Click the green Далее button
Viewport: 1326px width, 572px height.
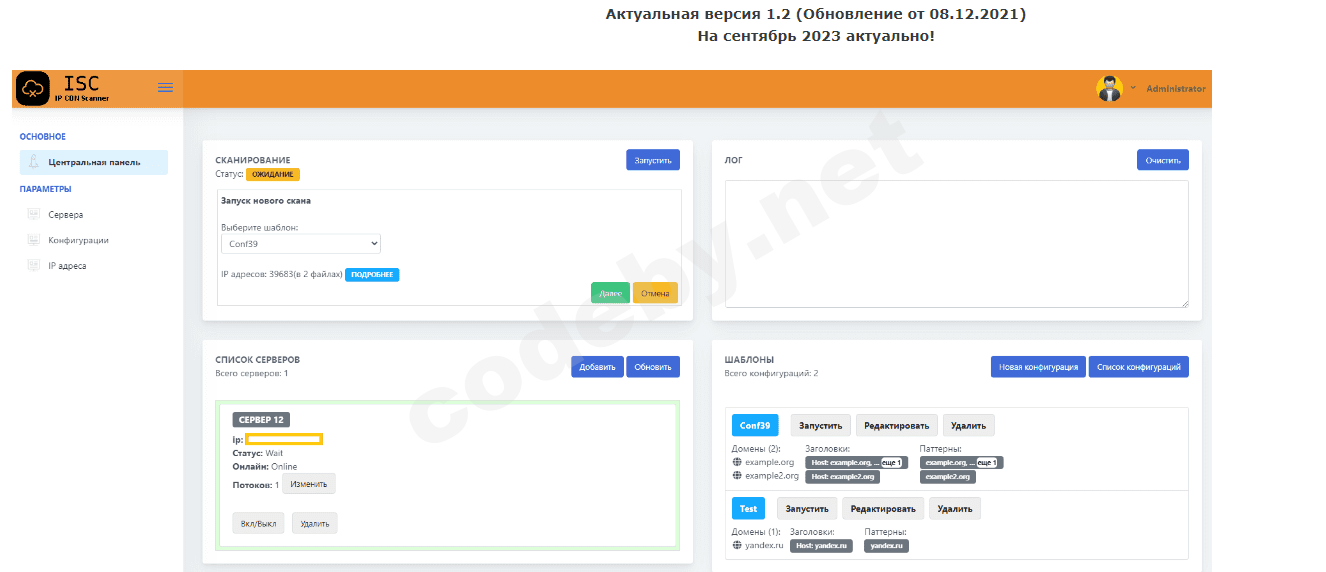click(610, 293)
